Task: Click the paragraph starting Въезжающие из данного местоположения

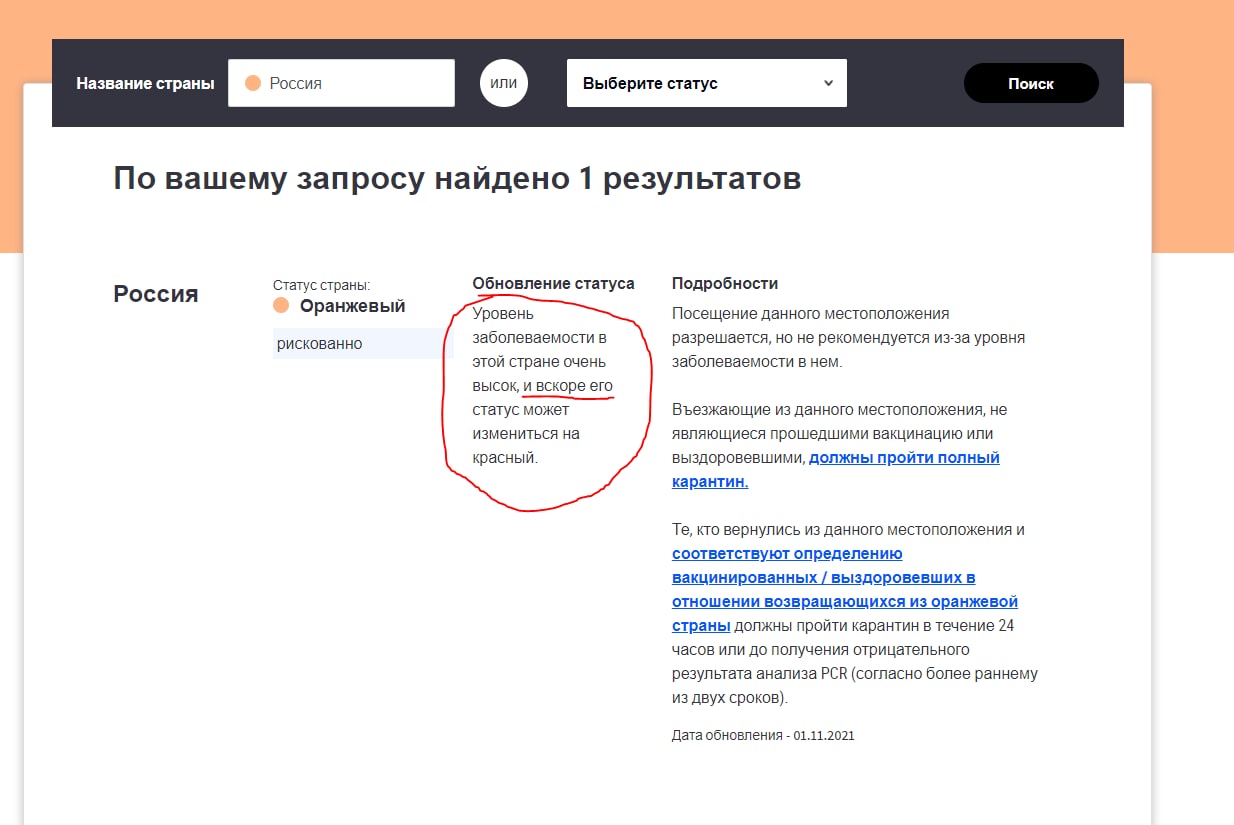Action: (839, 446)
